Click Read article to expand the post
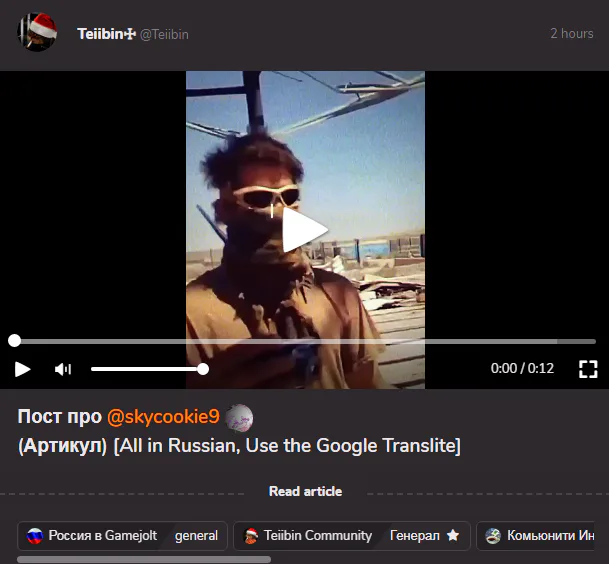This screenshot has width=609, height=564. (x=305, y=491)
